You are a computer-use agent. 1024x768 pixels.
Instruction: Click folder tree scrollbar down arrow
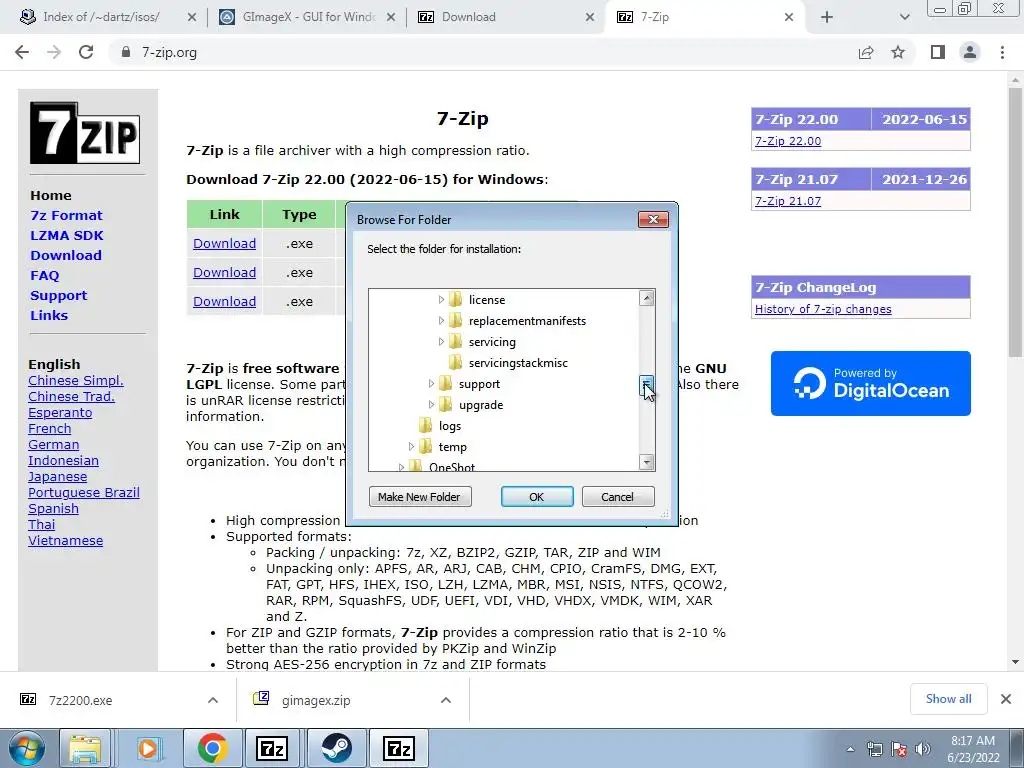pos(647,462)
